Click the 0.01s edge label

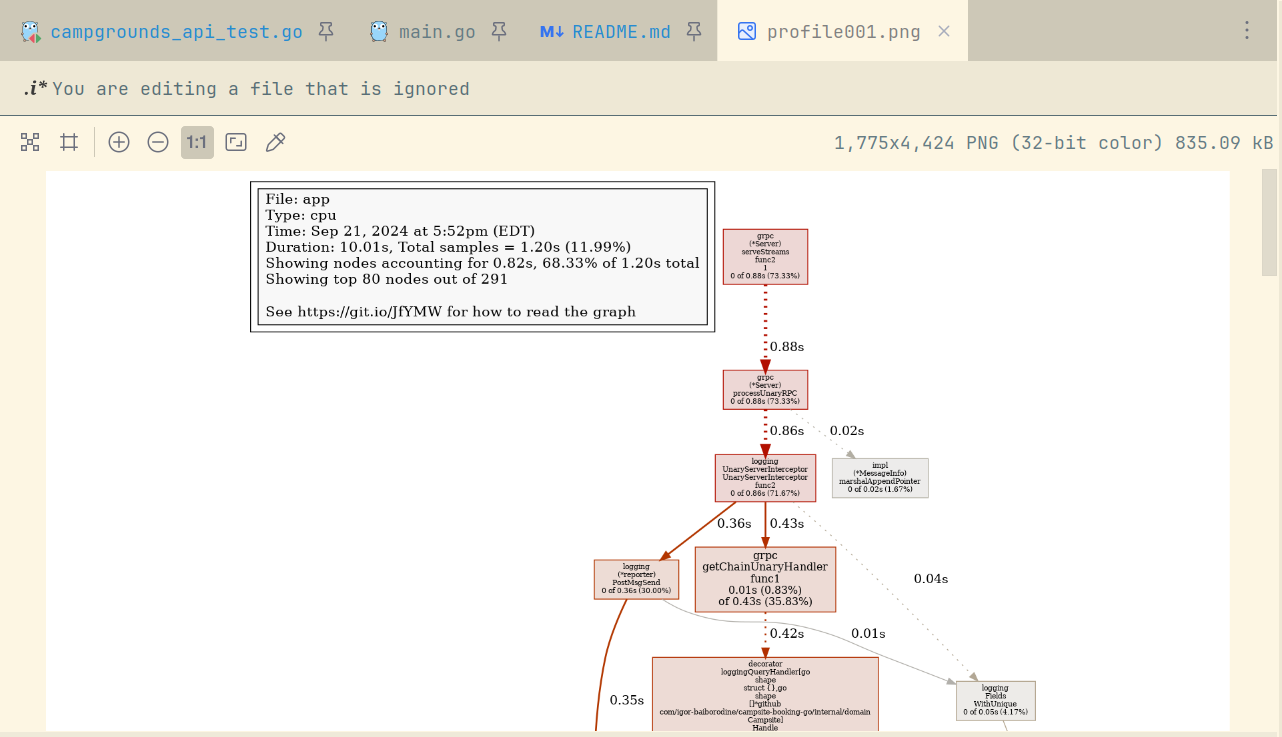(x=868, y=633)
